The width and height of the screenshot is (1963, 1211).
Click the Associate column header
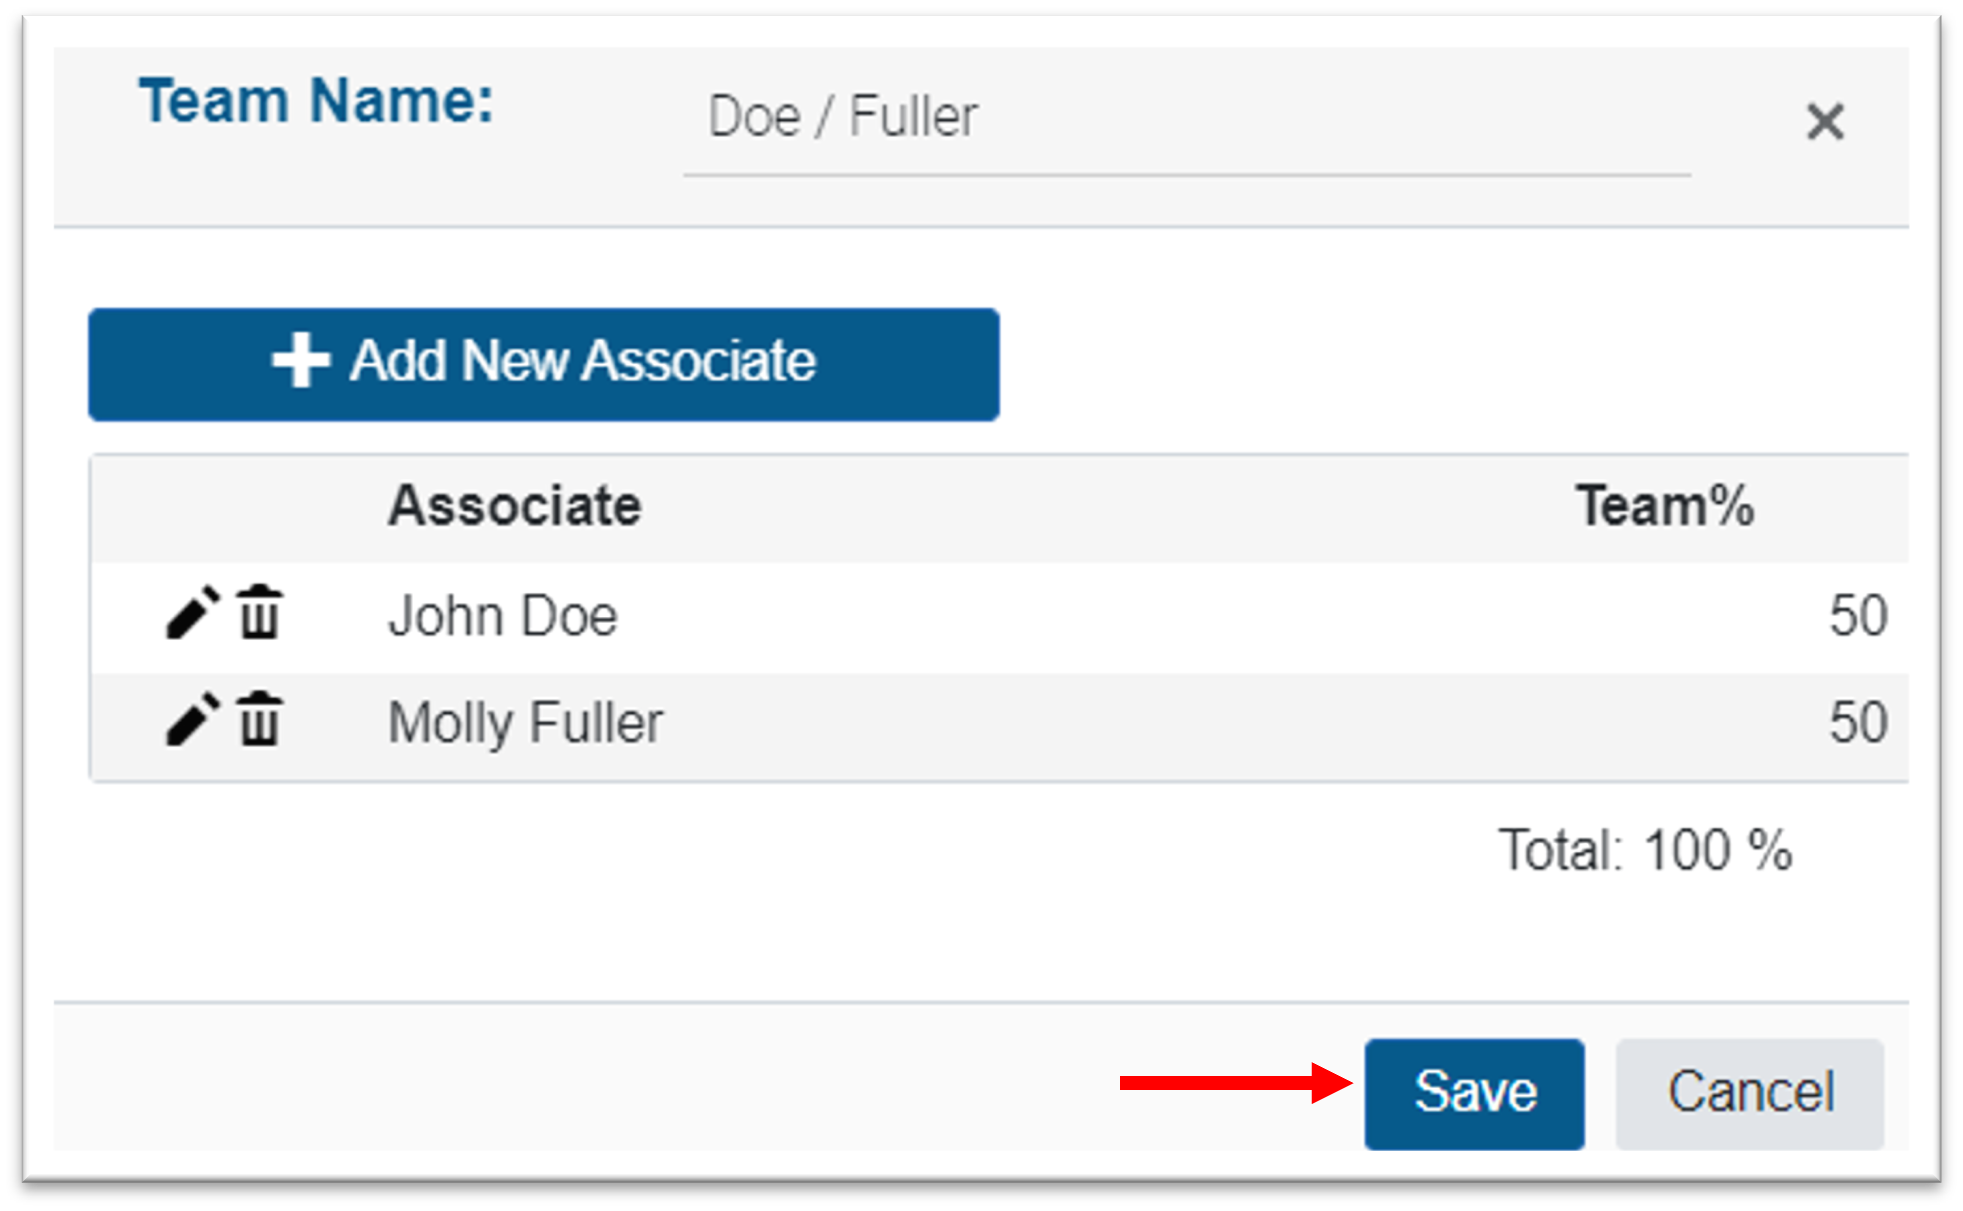click(514, 506)
